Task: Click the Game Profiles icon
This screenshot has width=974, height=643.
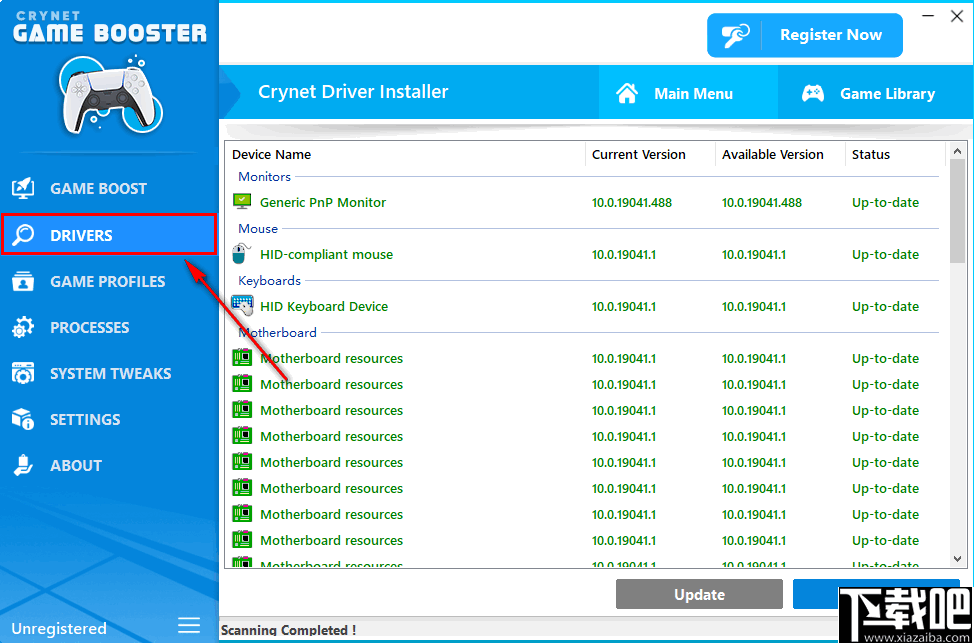Action: pos(23,281)
